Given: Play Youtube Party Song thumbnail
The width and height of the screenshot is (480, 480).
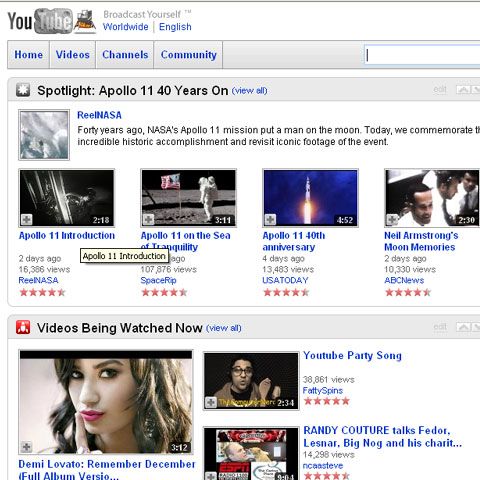Looking at the screenshot, I should 251,381.
